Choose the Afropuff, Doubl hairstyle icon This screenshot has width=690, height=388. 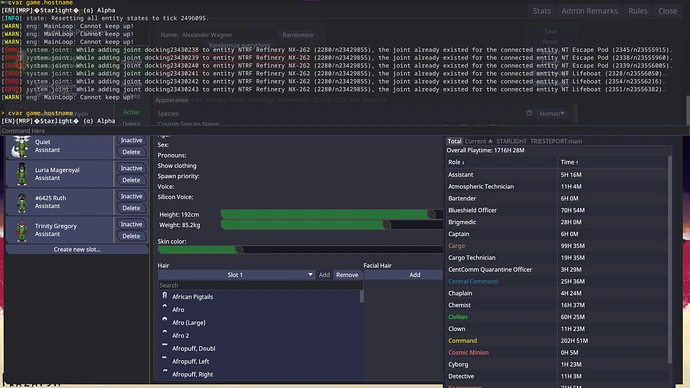[165, 345]
